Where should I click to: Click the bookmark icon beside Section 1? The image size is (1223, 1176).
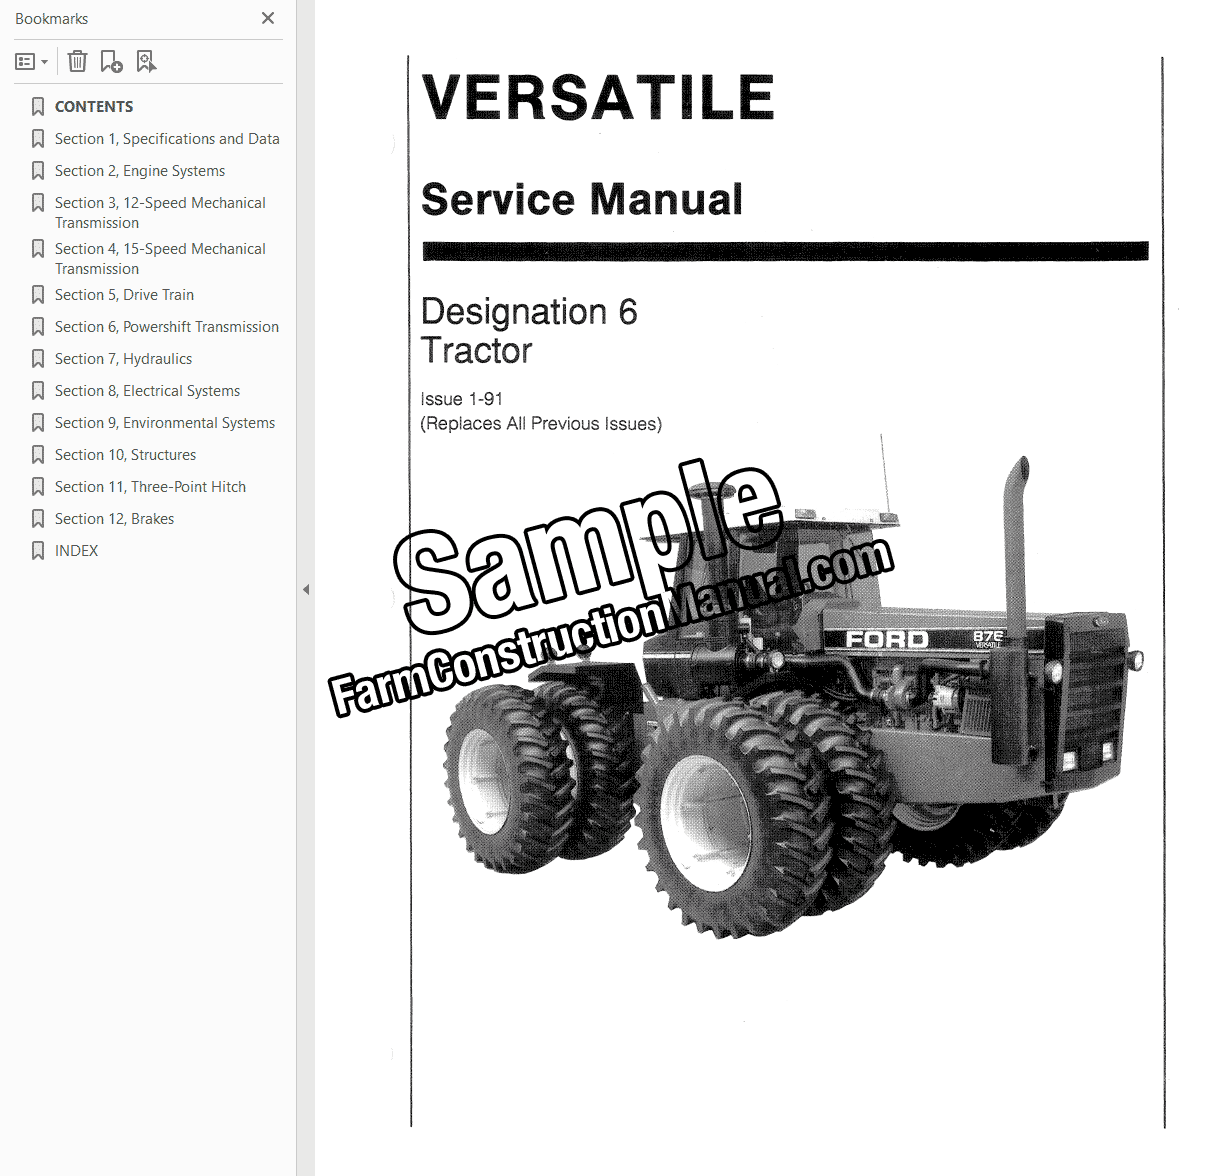38,139
